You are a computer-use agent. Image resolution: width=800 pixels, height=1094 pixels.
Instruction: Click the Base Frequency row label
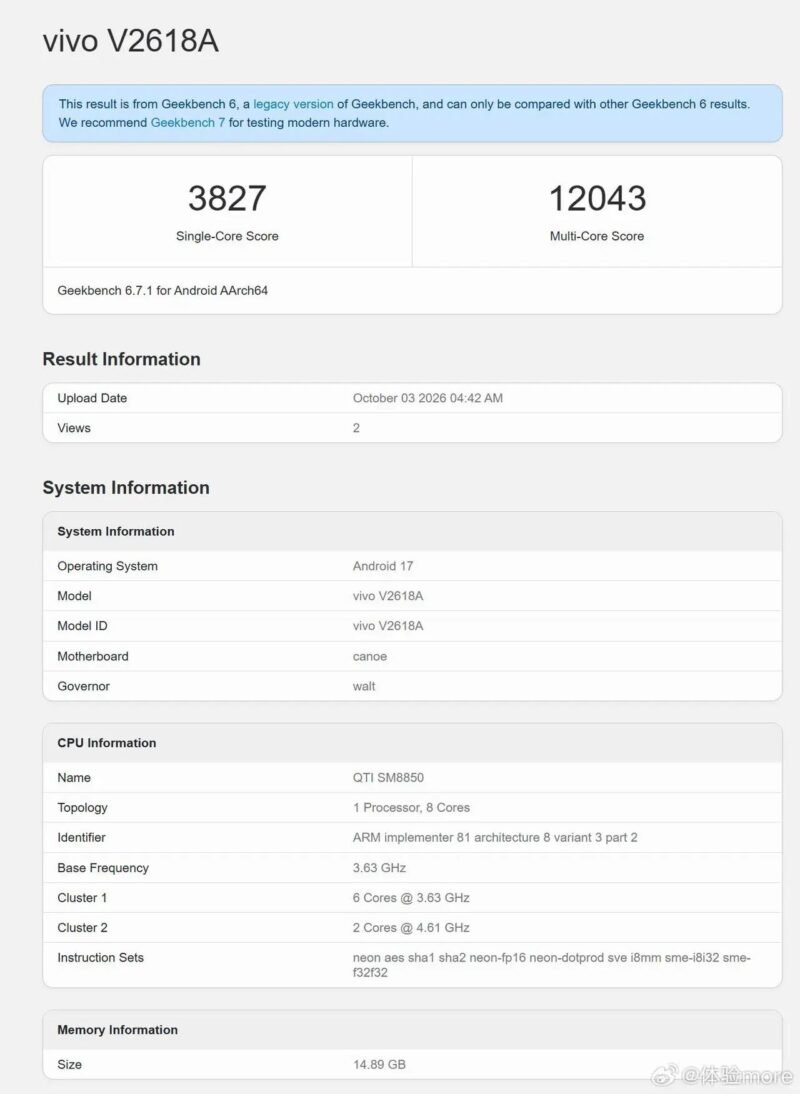(103, 867)
